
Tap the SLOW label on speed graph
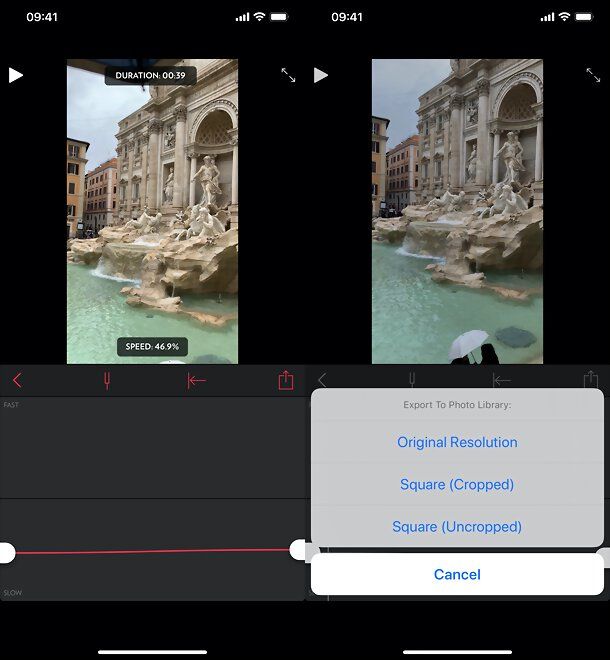(13, 593)
